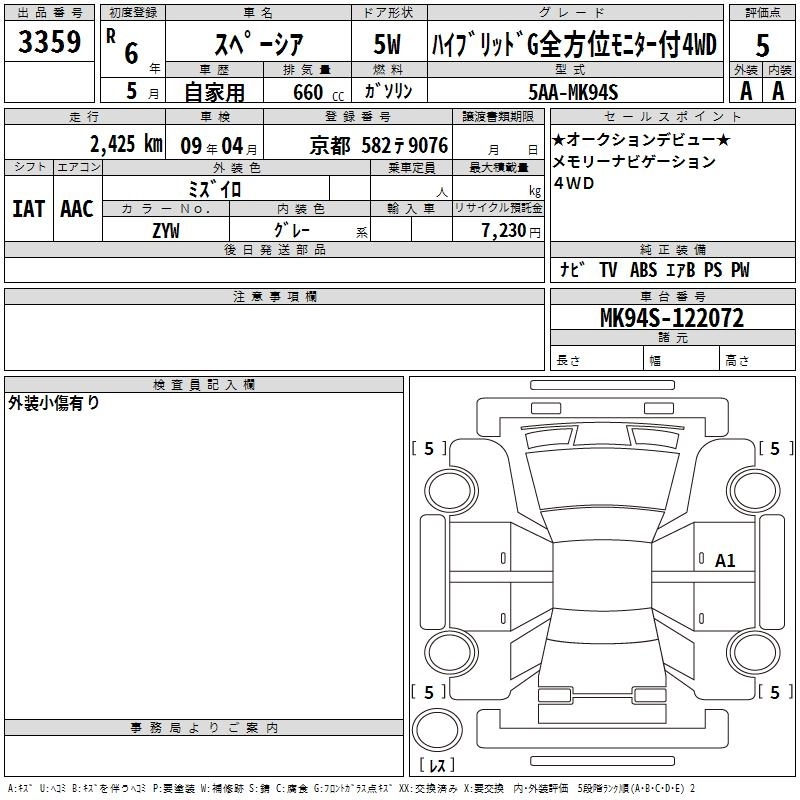
Task: Click the model code 5AA-MK94S
Action: [x=573, y=92]
